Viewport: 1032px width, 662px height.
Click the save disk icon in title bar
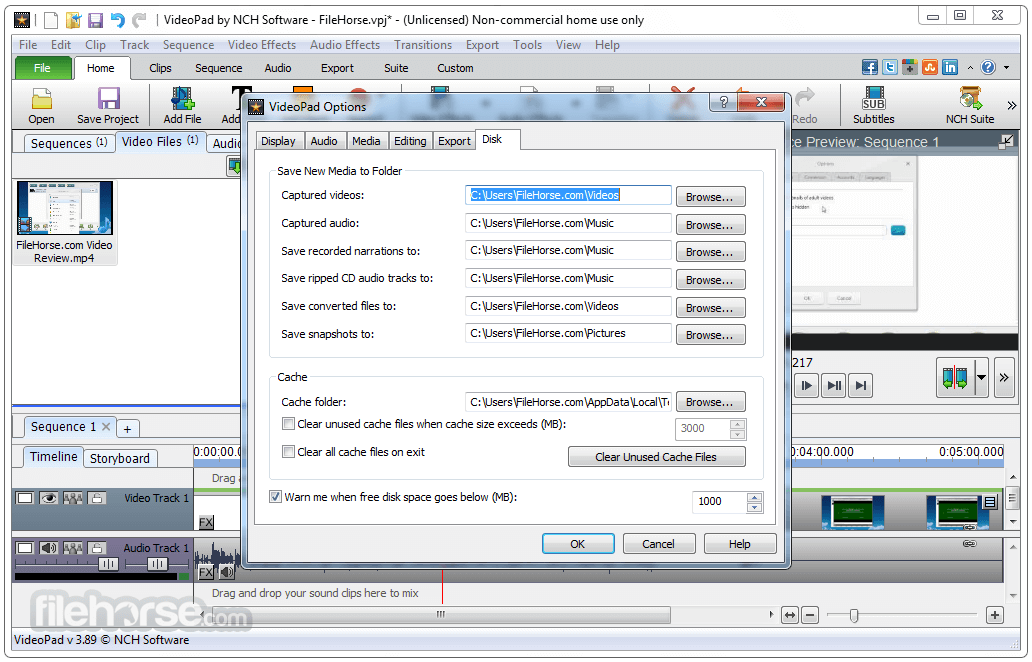[95, 20]
